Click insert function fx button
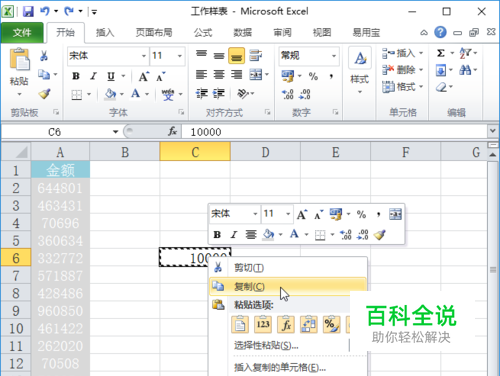 172,131
